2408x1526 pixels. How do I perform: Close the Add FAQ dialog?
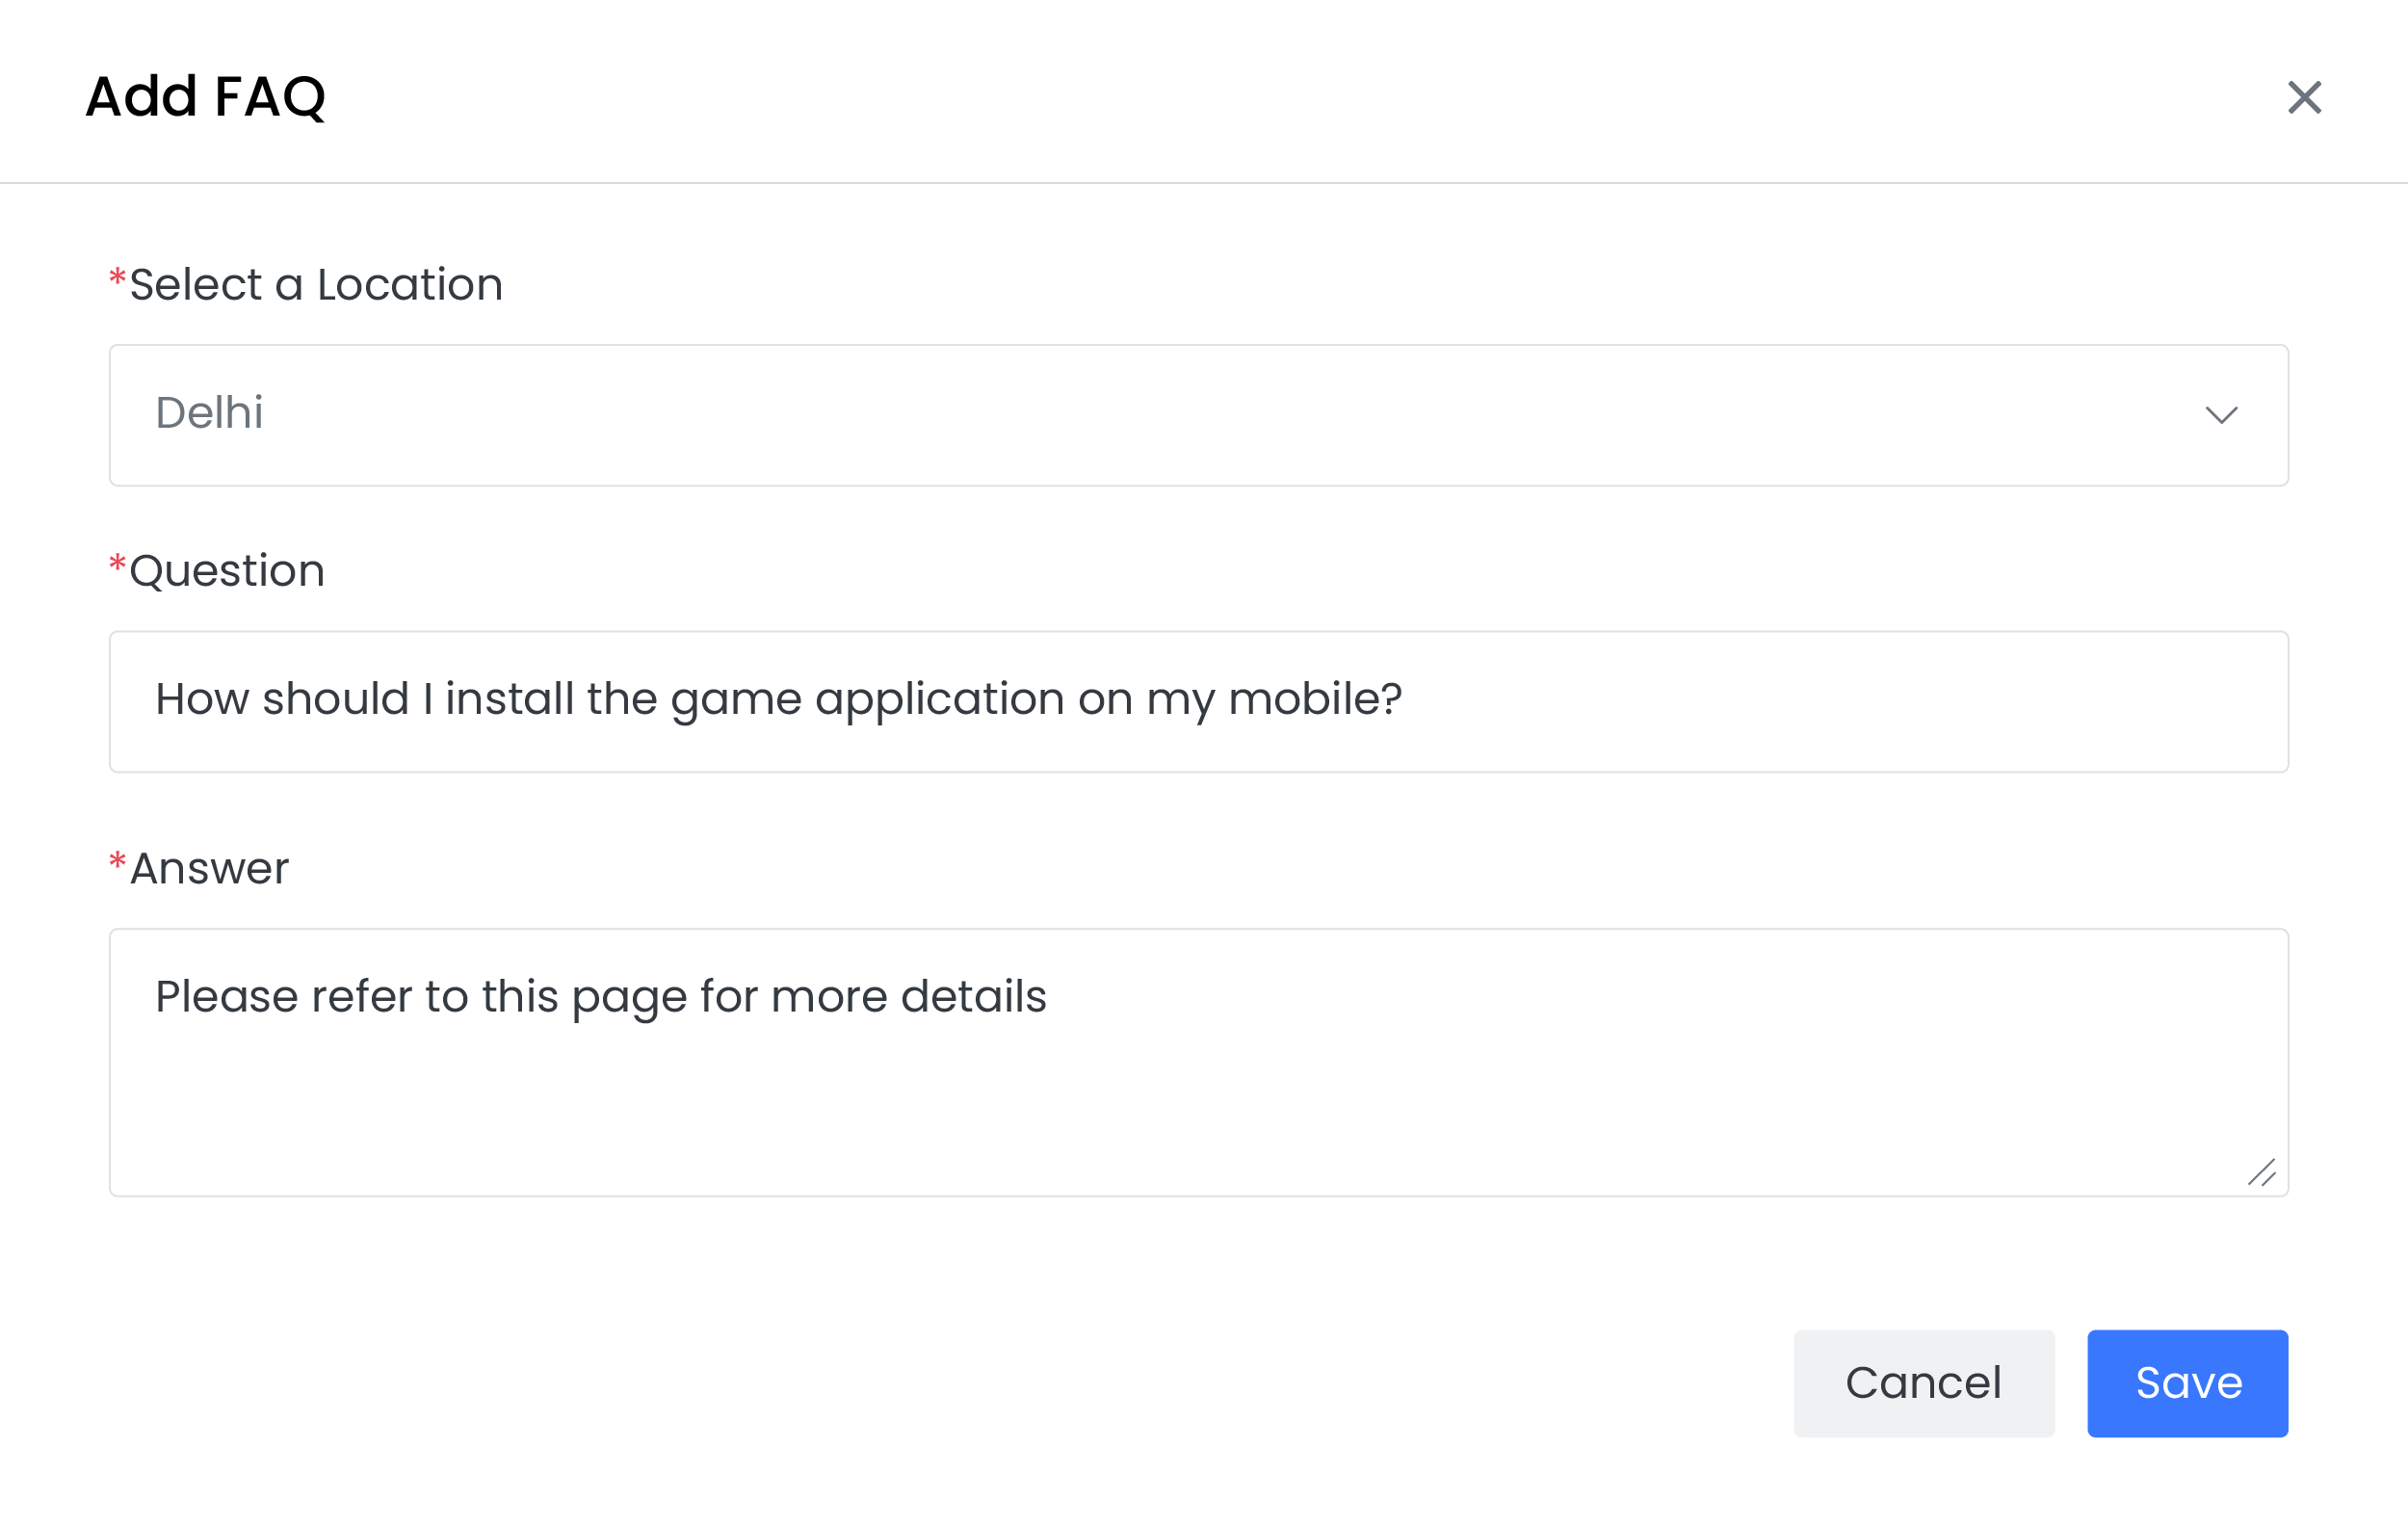coord(2304,98)
